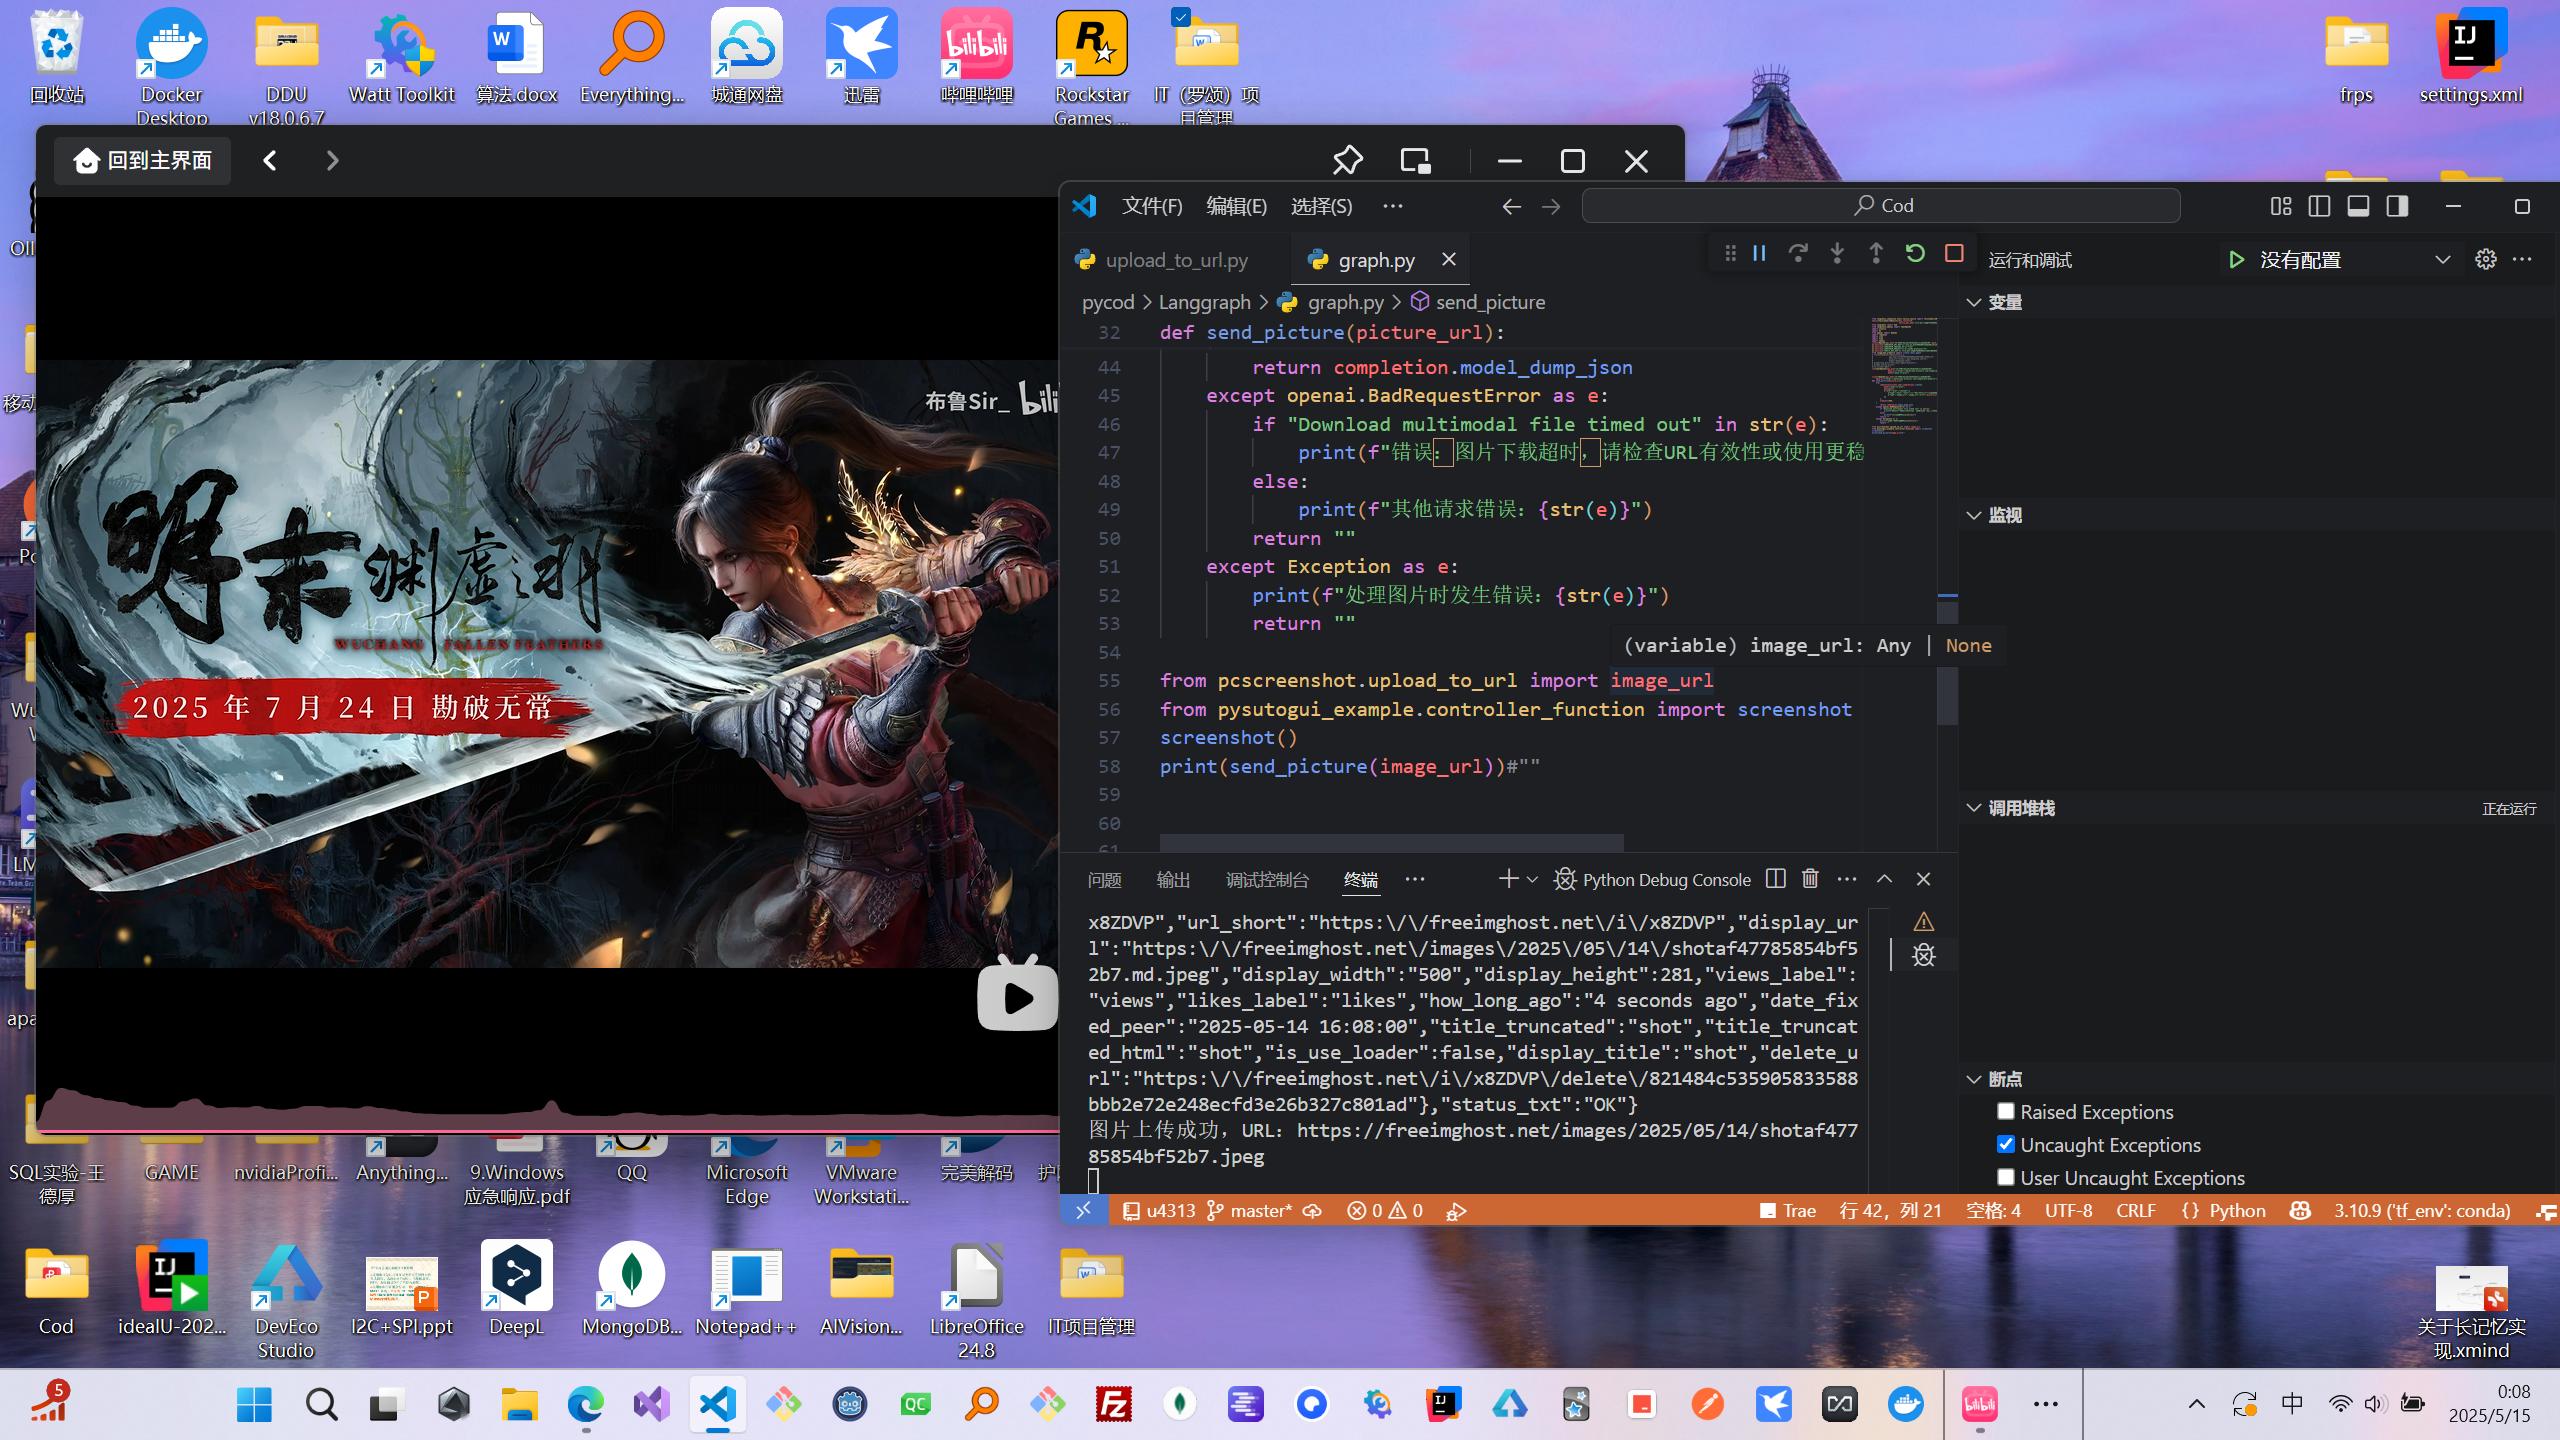Maximize the terminal panel with the up chevron
The width and height of the screenshot is (2560, 1440).
pyautogui.click(x=1884, y=879)
